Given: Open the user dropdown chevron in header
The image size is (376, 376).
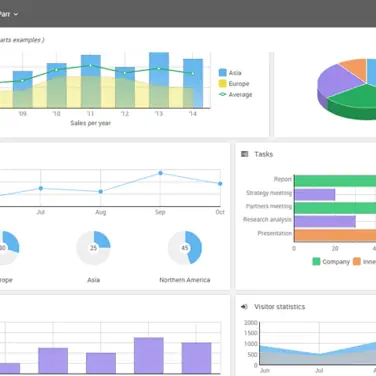Looking at the screenshot, I should click(16, 14).
